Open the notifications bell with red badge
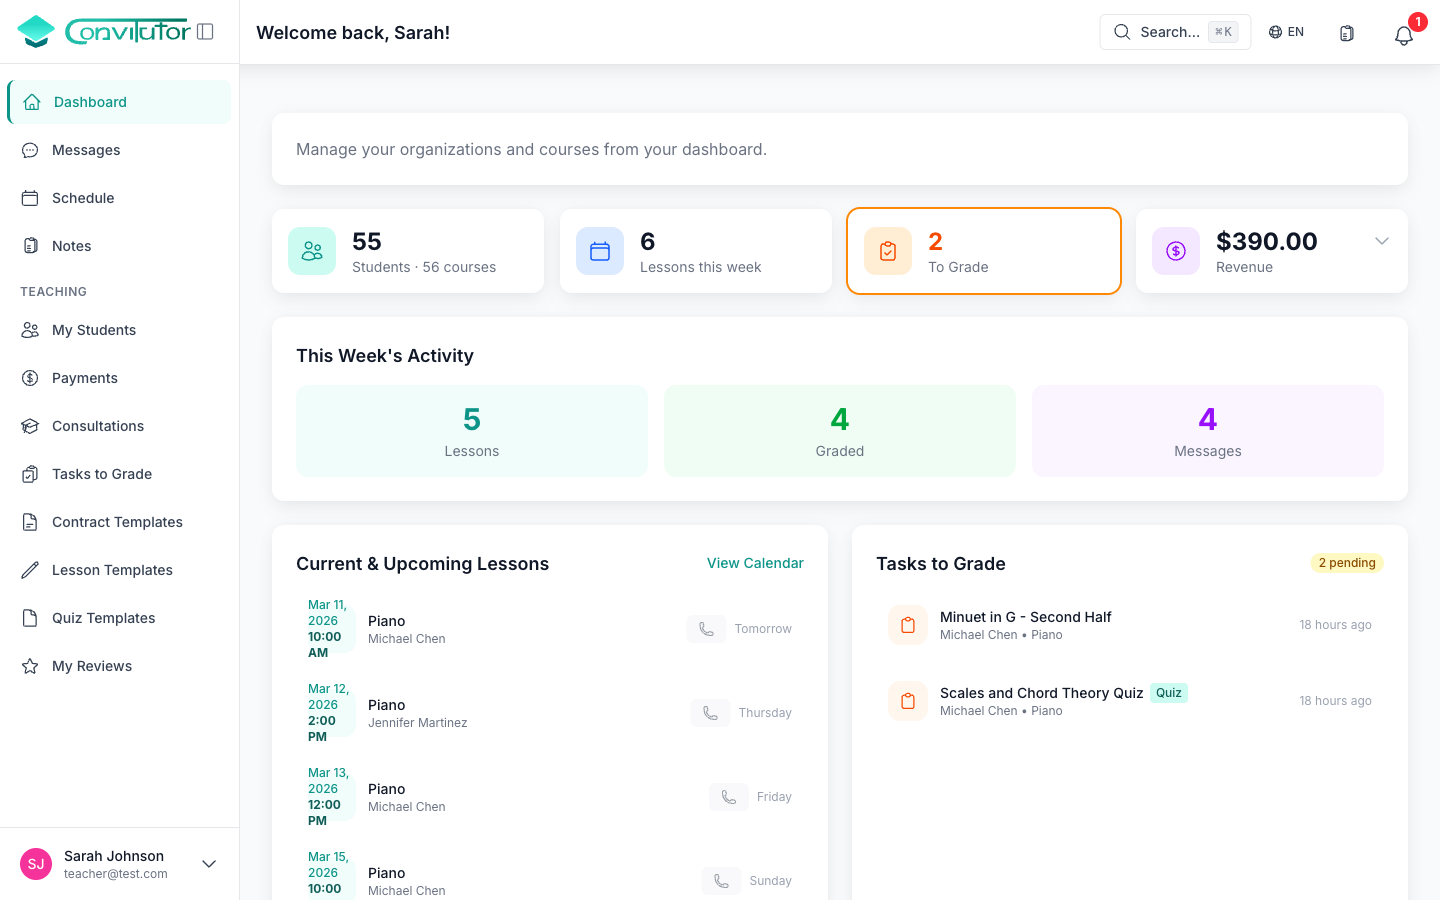The image size is (1440, 900). point(1403,34)
